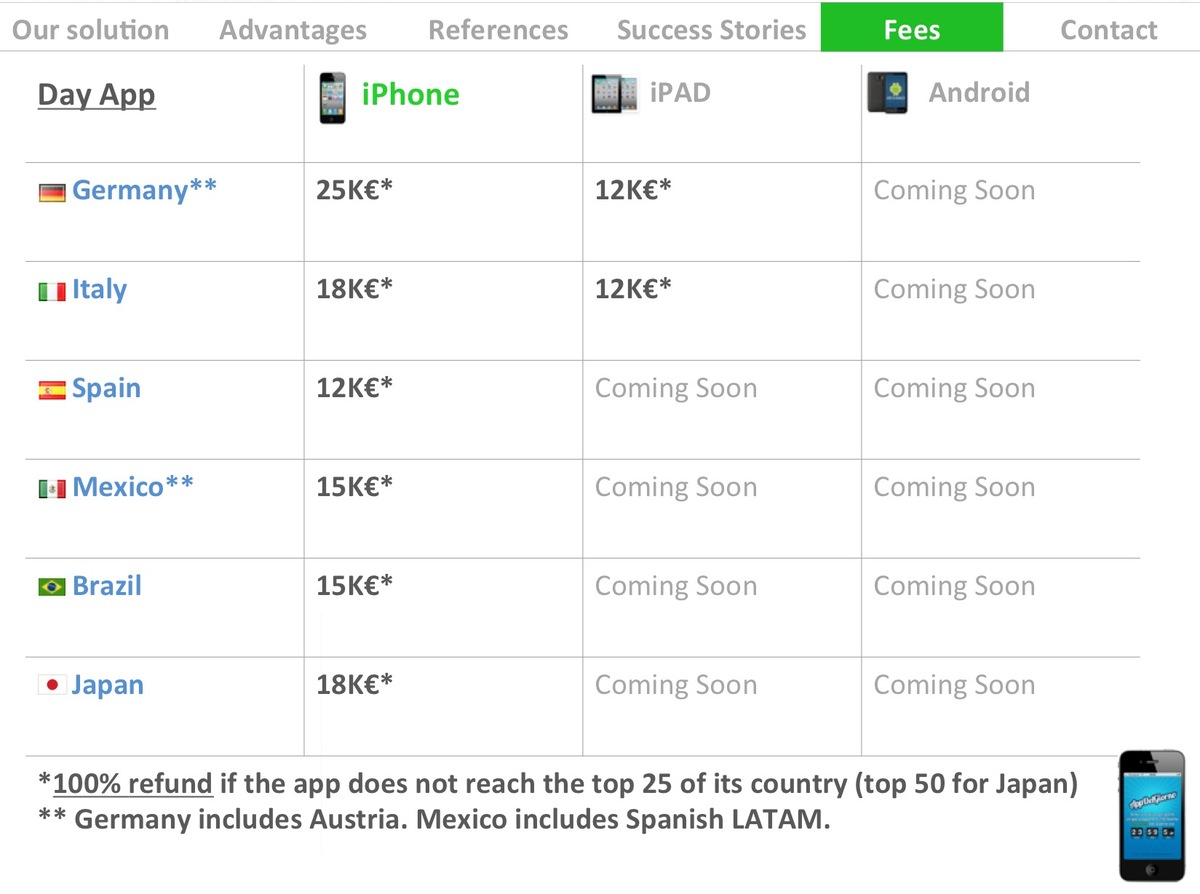
Task: Click Germany Android Coming Soon cell
Action: (954, 190)
